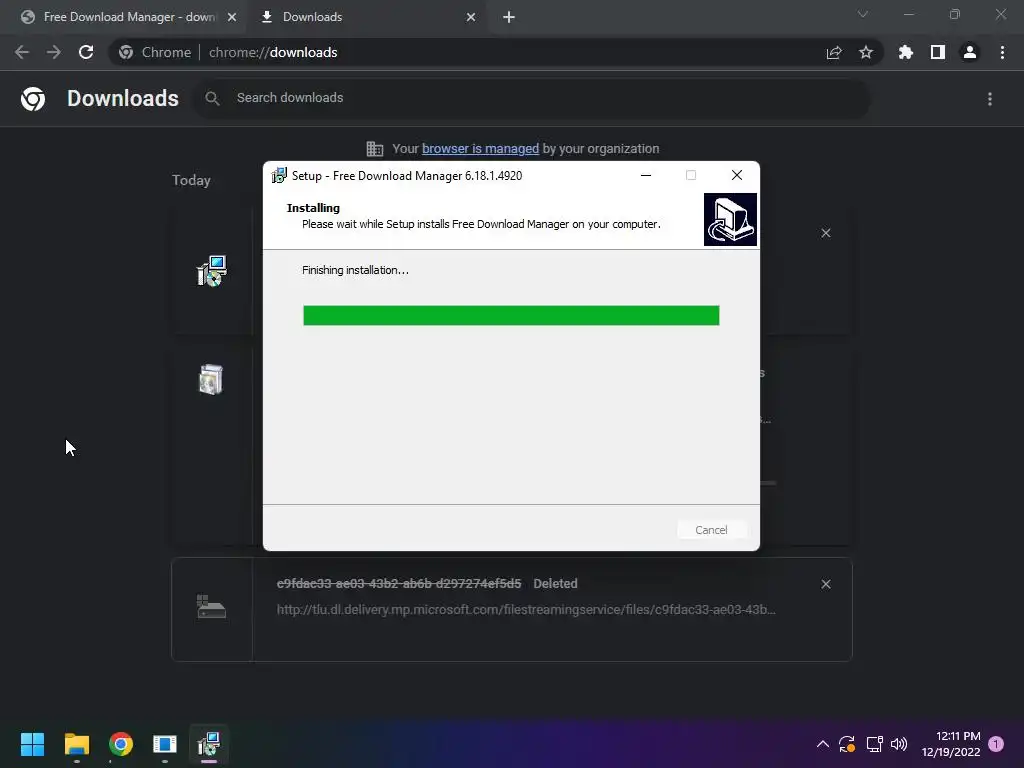Open Chrome's three-dot main menu

(1002, 52)
